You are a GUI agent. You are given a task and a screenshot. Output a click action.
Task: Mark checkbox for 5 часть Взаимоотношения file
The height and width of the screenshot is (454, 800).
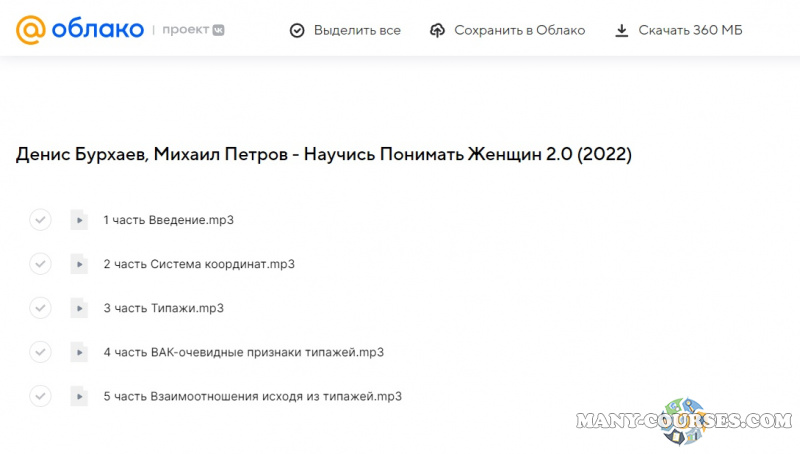[x=40, y=396]
